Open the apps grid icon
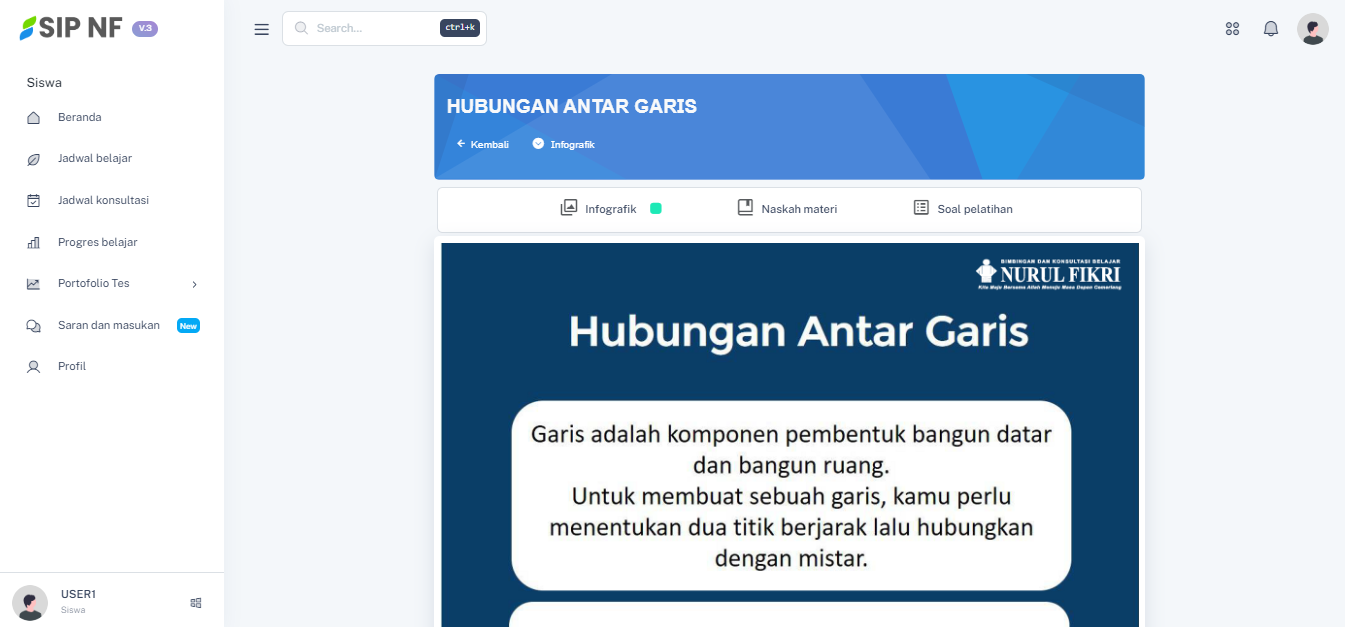This screenshot has width=1345, height=627. (x=1232, y=29)
